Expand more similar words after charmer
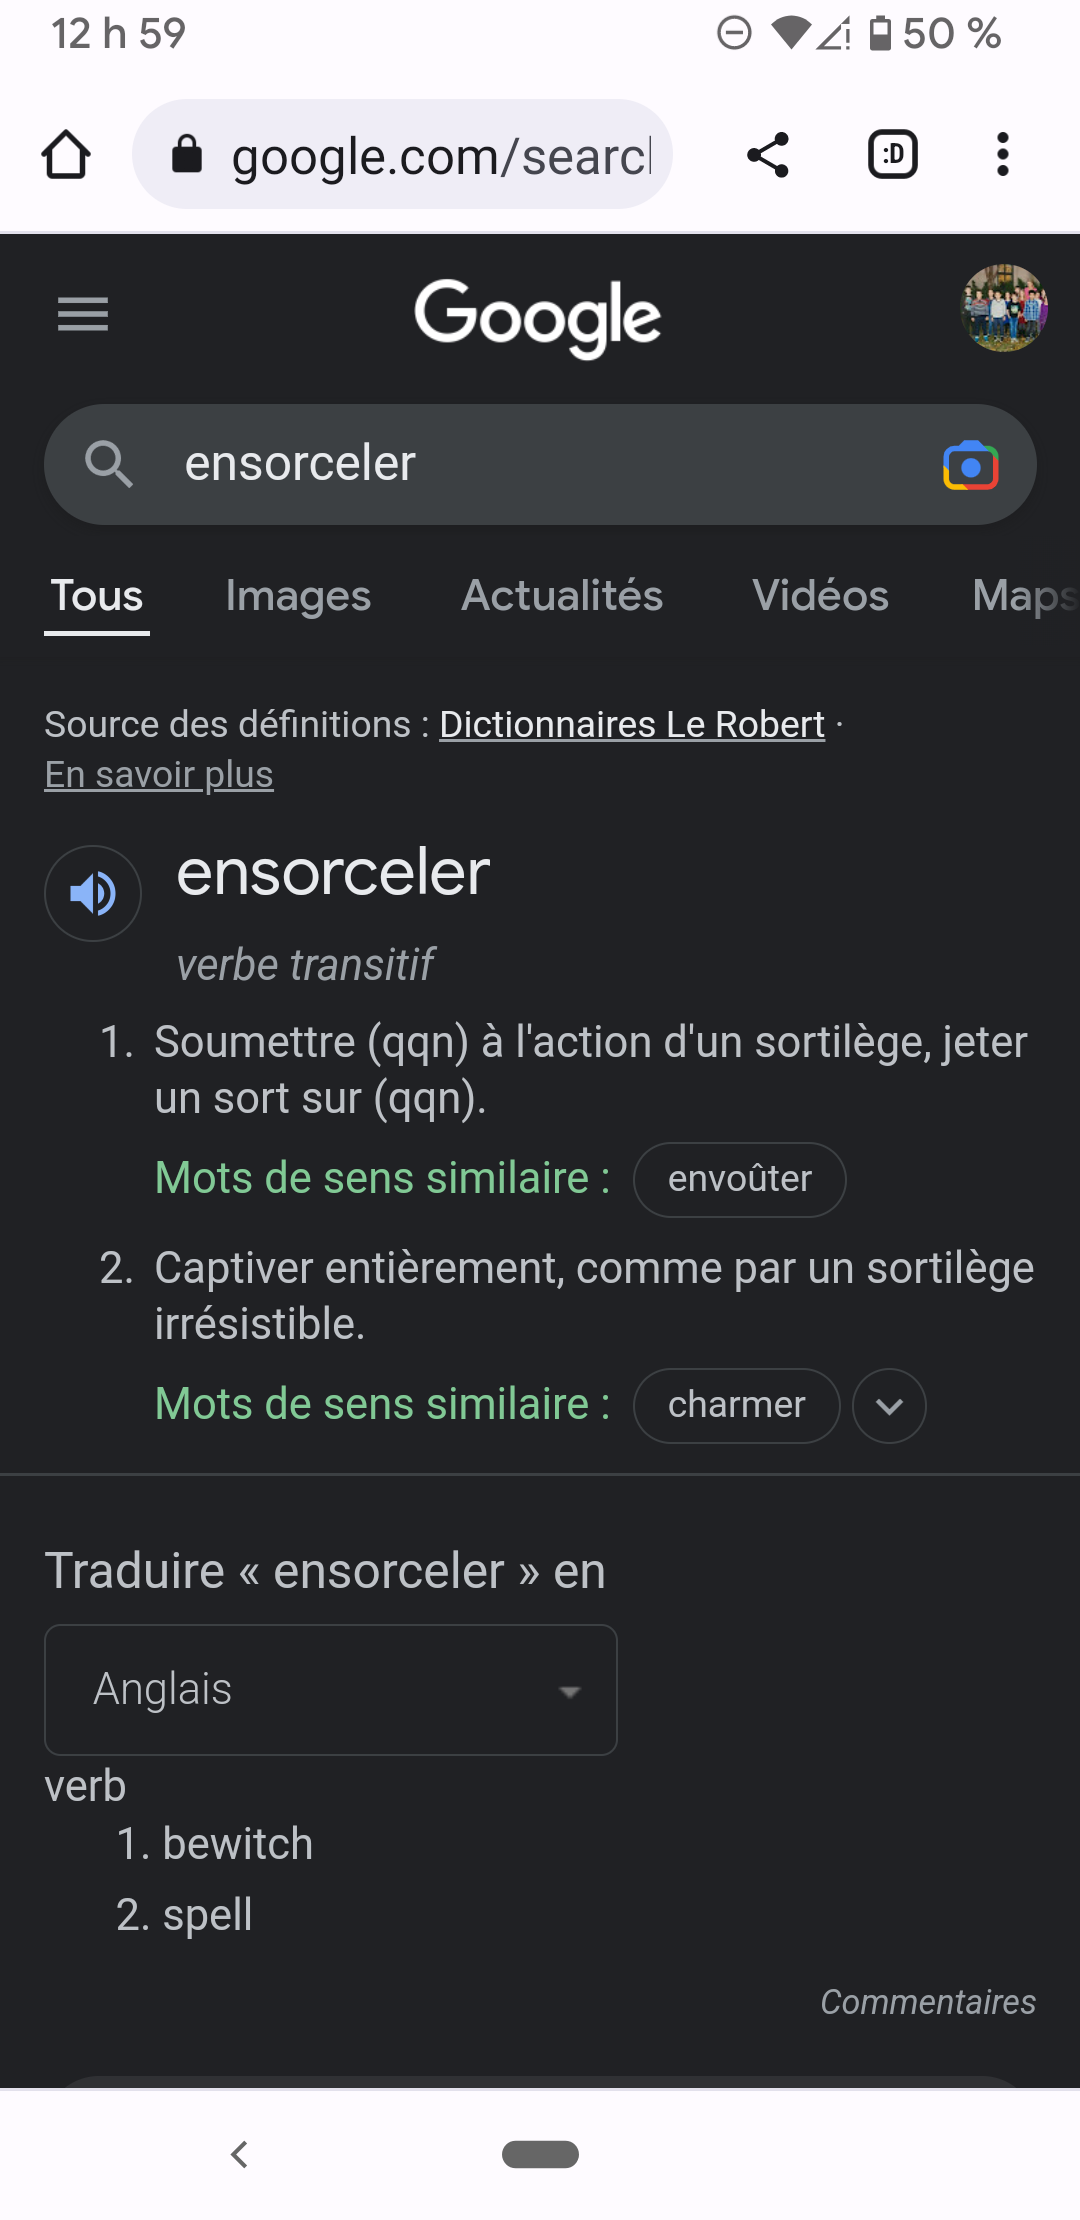Image resolution: width=1080 pixels, height=2220 pixels. click(x=889, y=1406)
